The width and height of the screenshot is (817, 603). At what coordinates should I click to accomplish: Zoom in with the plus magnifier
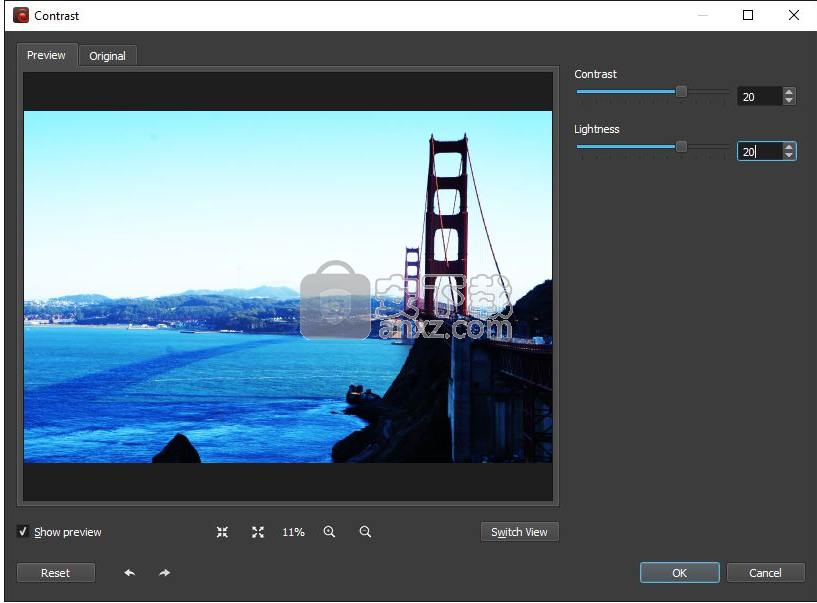point(329,532)
